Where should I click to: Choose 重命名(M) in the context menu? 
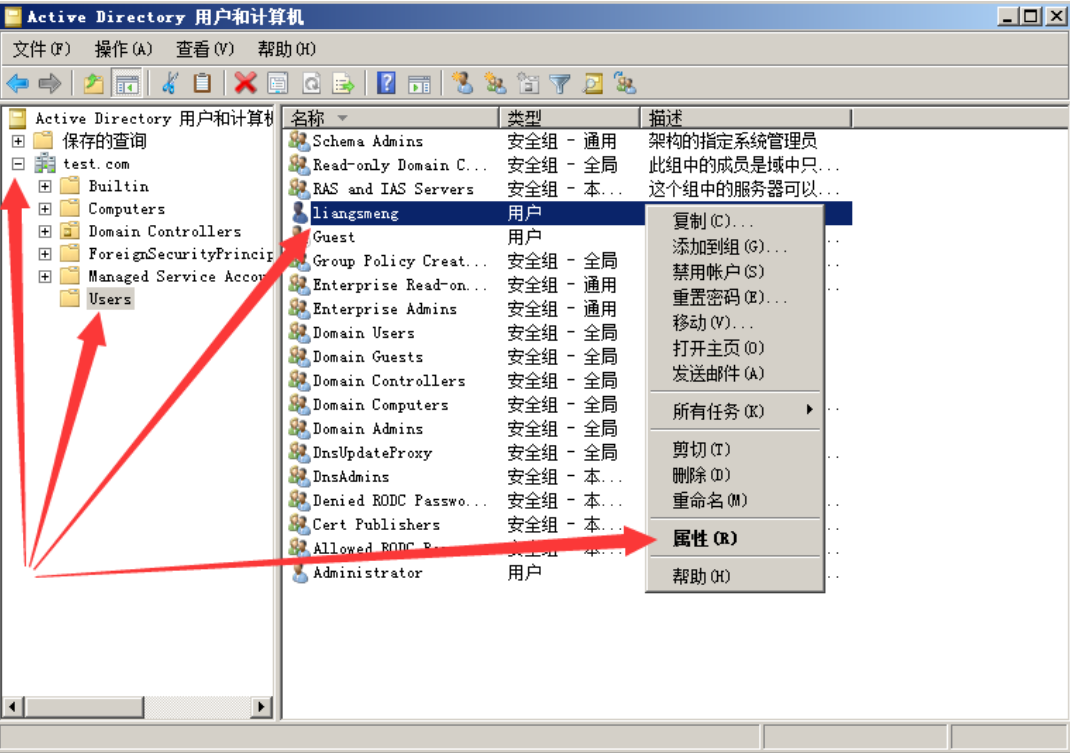coord(735,500)
